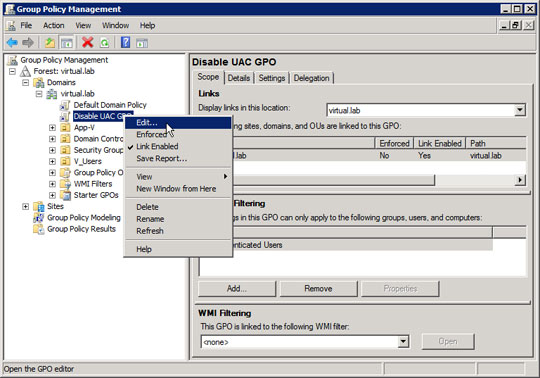This screenshot has height=378, width=540.
Task: Open the View submenu in context menu
Action: [178, 177]
